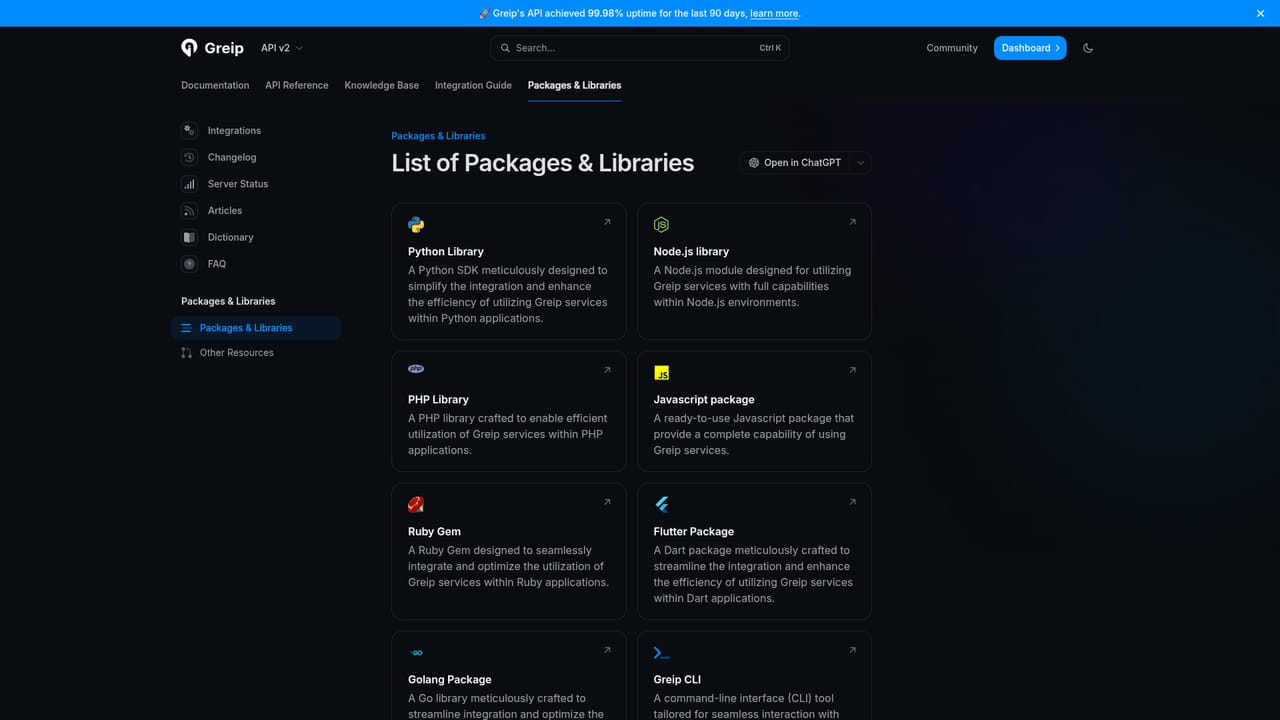Open the Knowledge Base tab
1280x720 pixels.
tap(382, 85)
